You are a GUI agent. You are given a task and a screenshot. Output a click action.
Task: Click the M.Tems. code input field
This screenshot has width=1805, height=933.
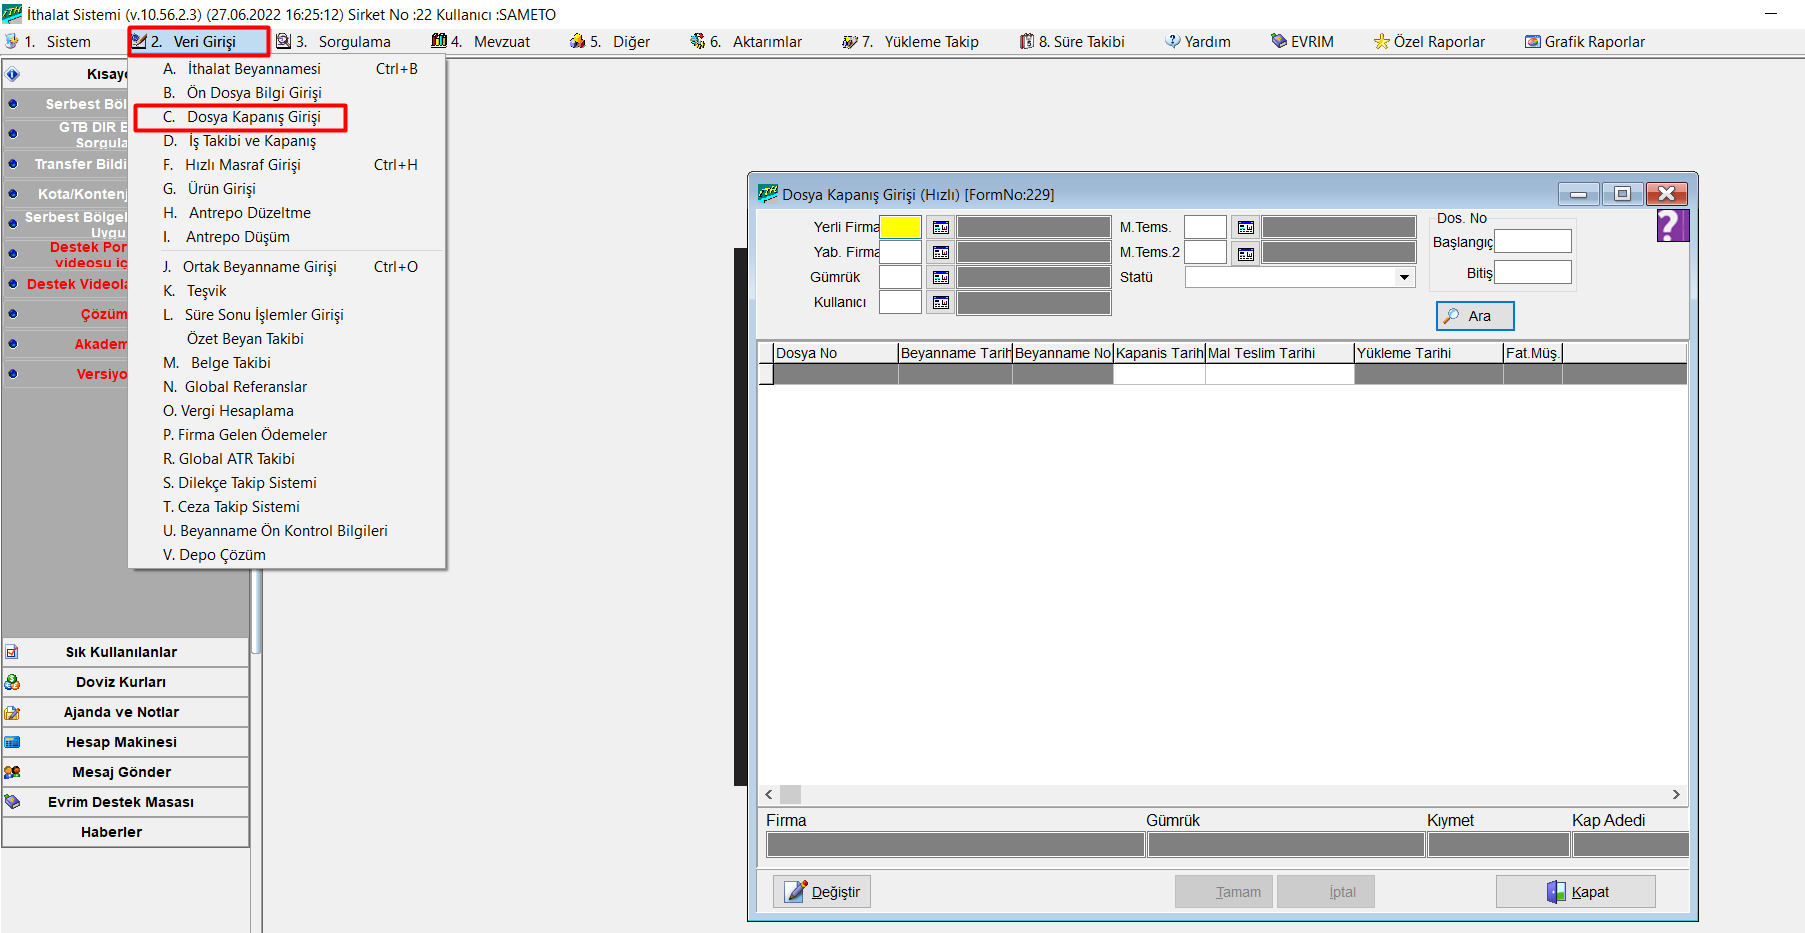1205,228
